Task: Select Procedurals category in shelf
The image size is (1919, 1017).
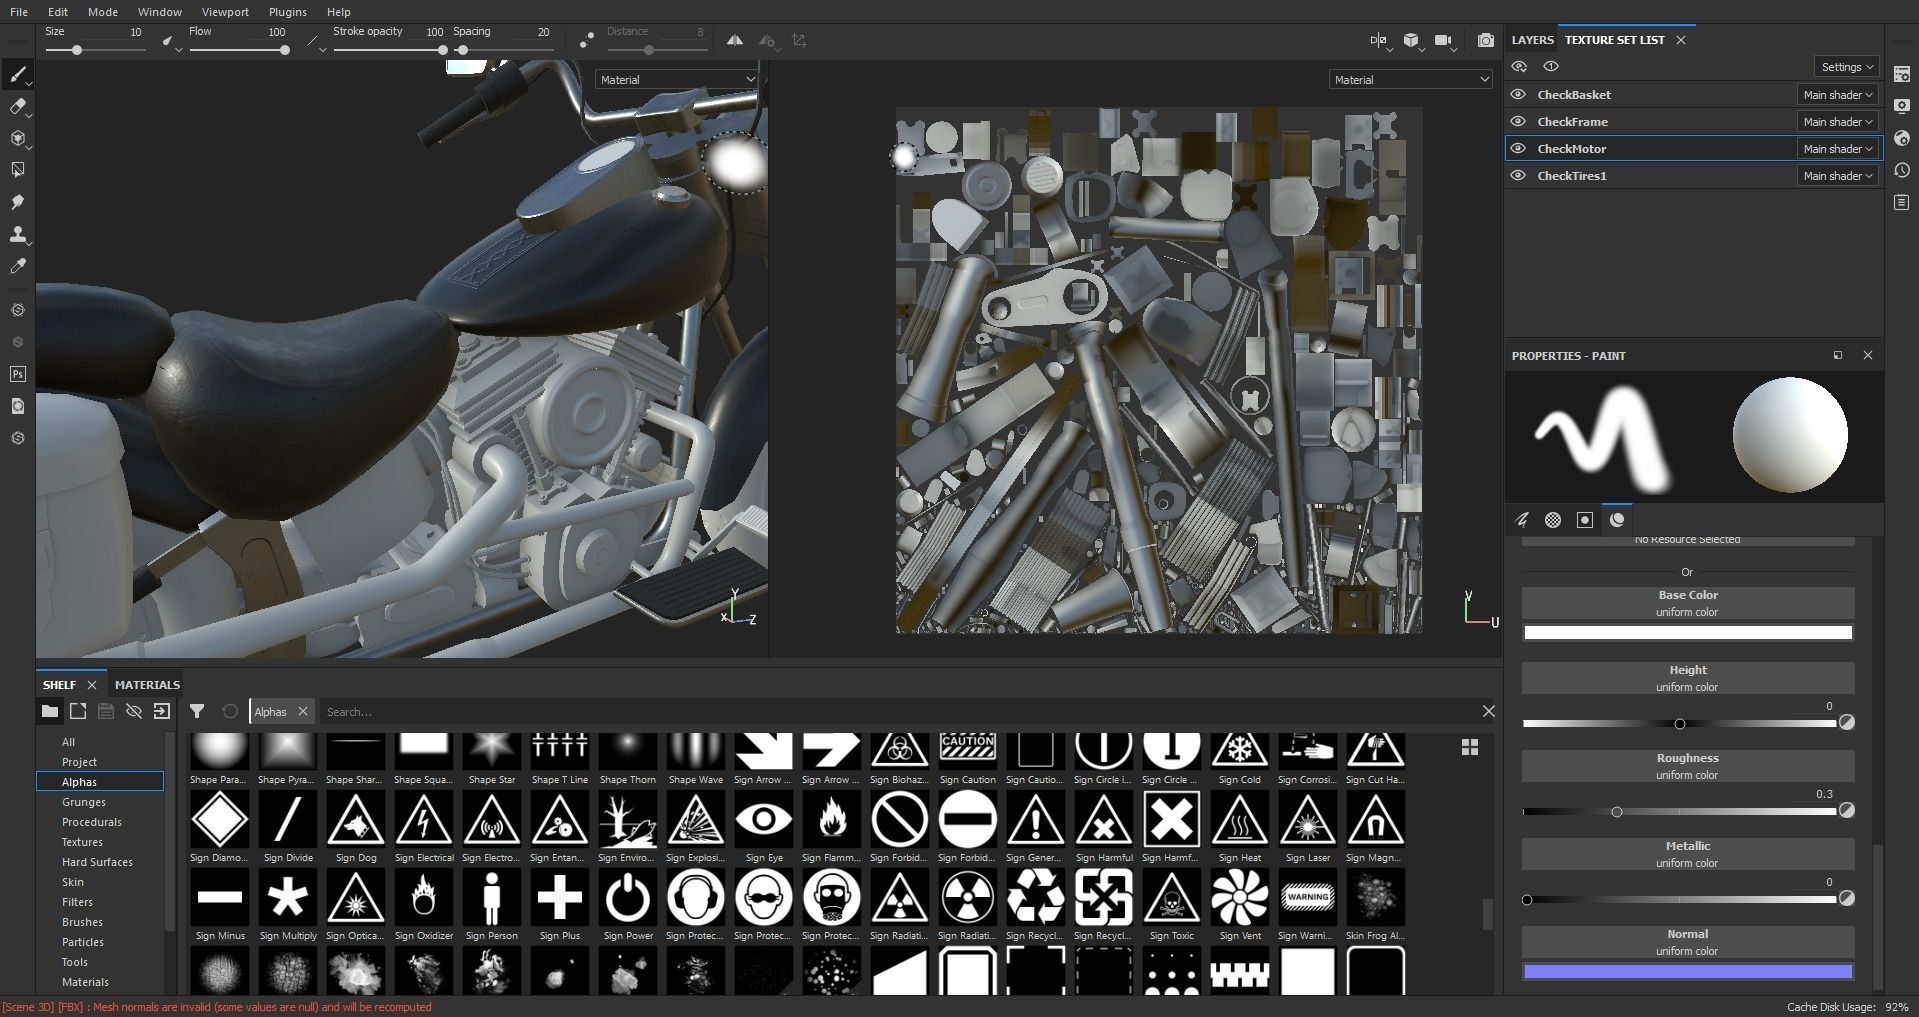Action: point(92,822)
